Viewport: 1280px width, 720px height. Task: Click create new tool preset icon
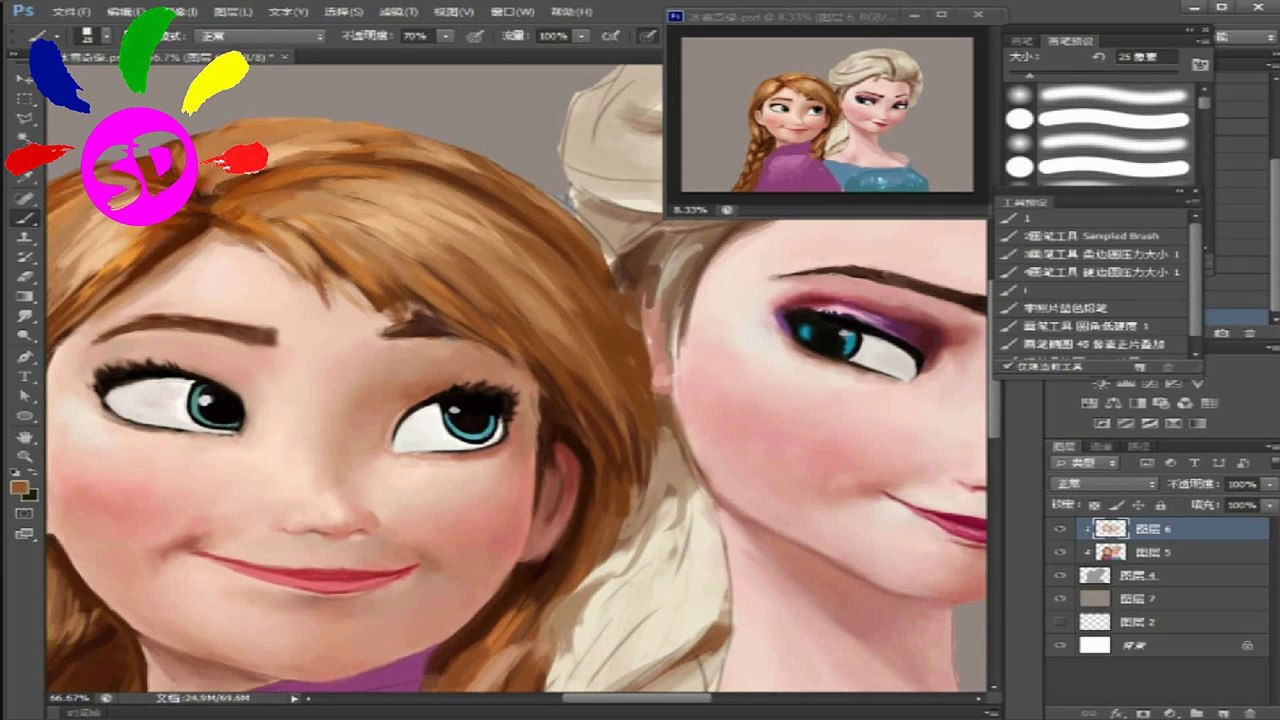[x=1141, y=368]
